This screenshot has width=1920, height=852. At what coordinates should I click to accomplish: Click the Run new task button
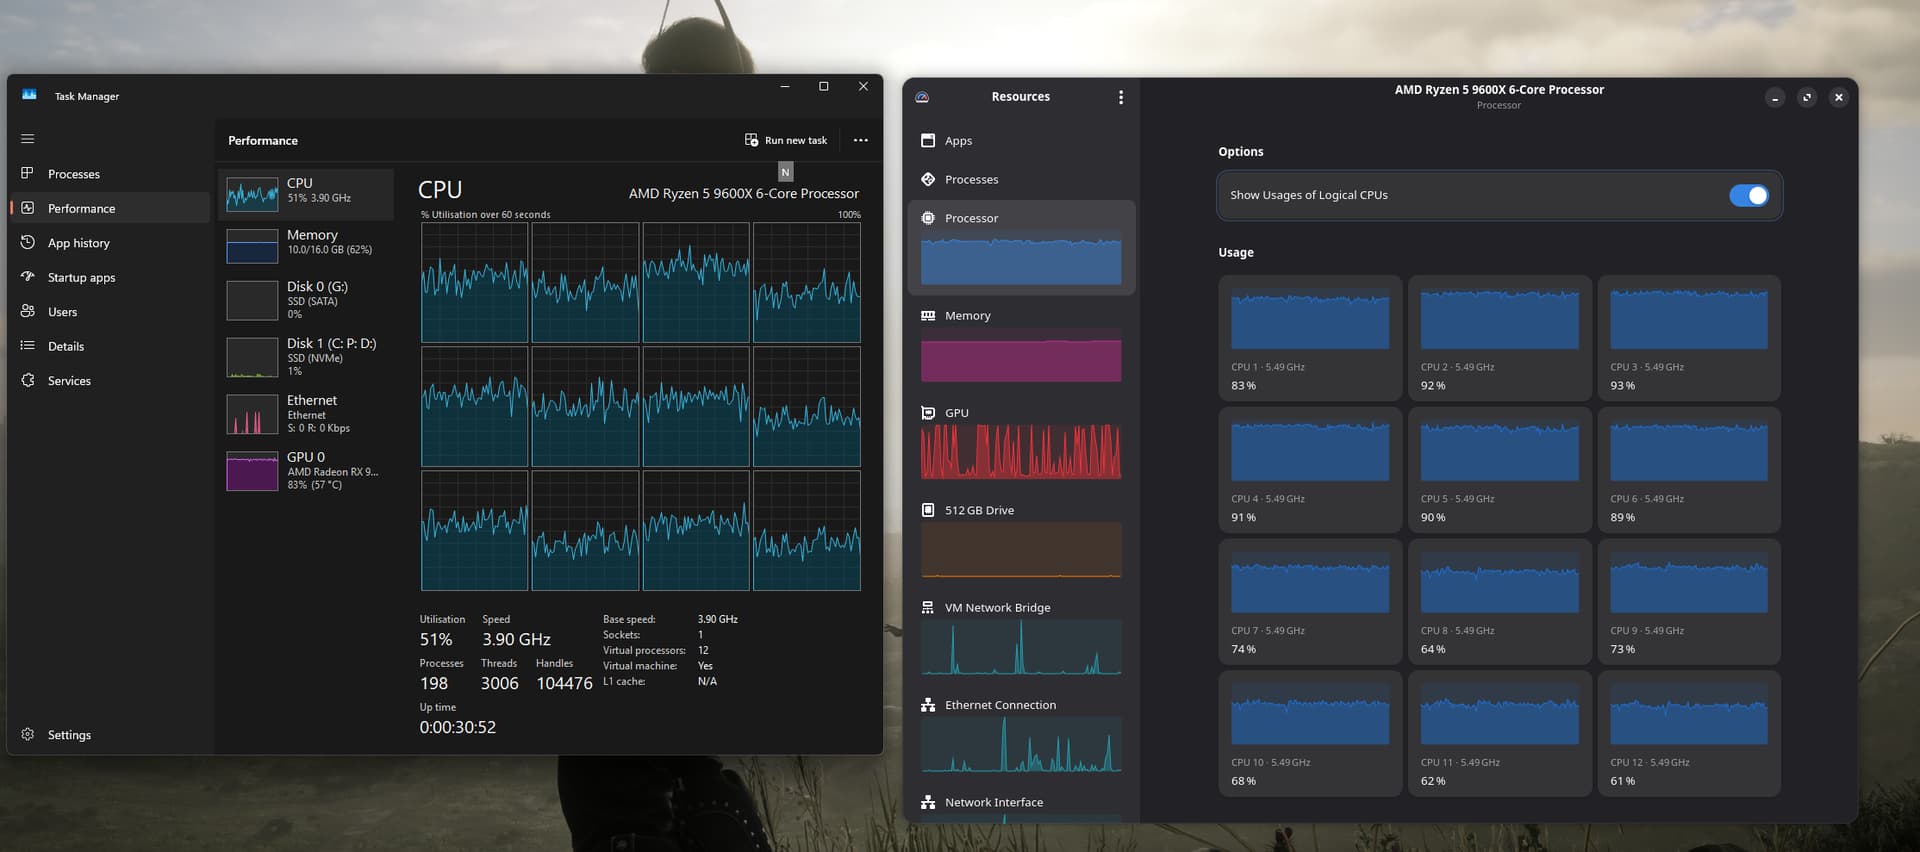[x=786, y=140]
